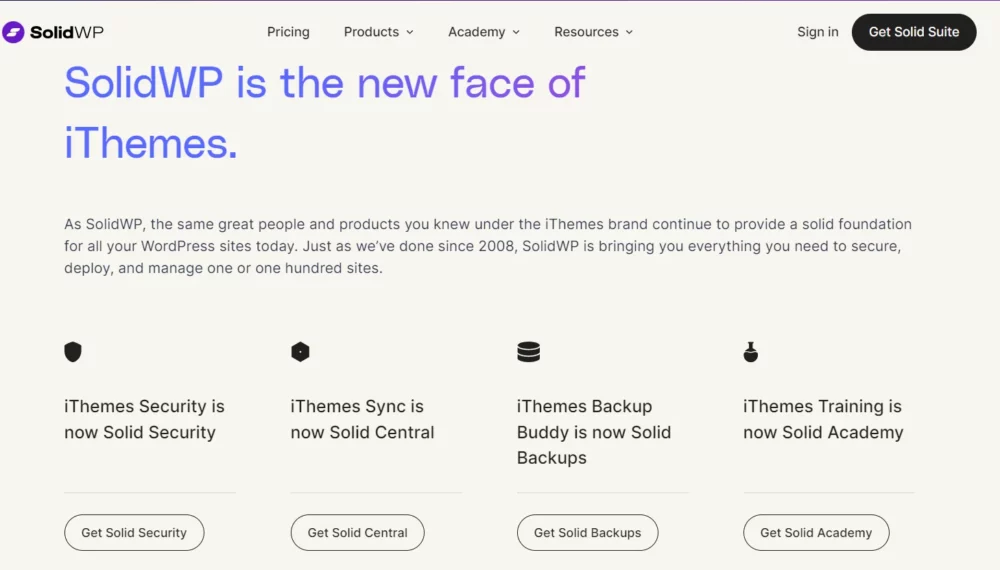The image size is (1000, 570).
Task: Click the 'SolidWP is the new face' heading
Action: [325, 113]
